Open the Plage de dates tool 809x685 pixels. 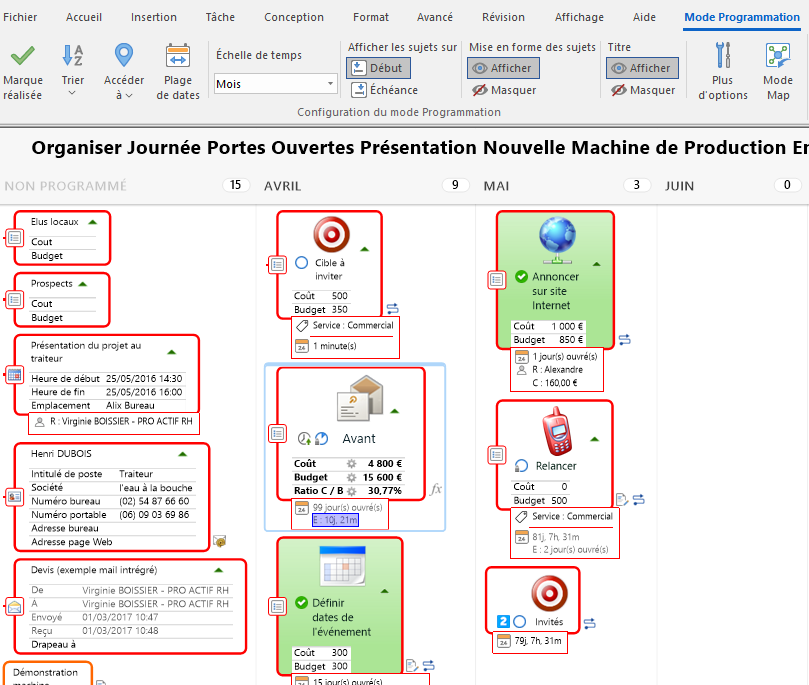point(178,56)
